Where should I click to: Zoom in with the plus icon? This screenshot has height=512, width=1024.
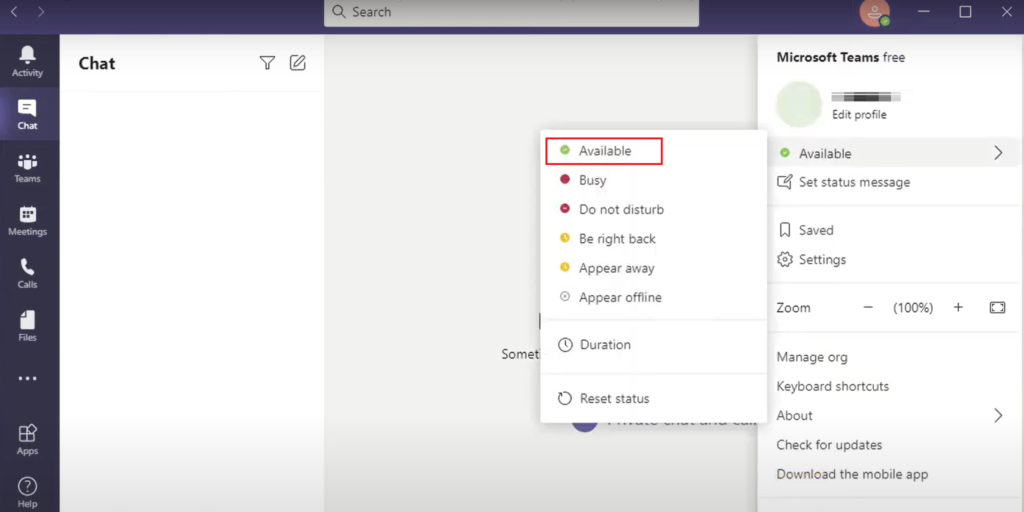click(958, 308)
